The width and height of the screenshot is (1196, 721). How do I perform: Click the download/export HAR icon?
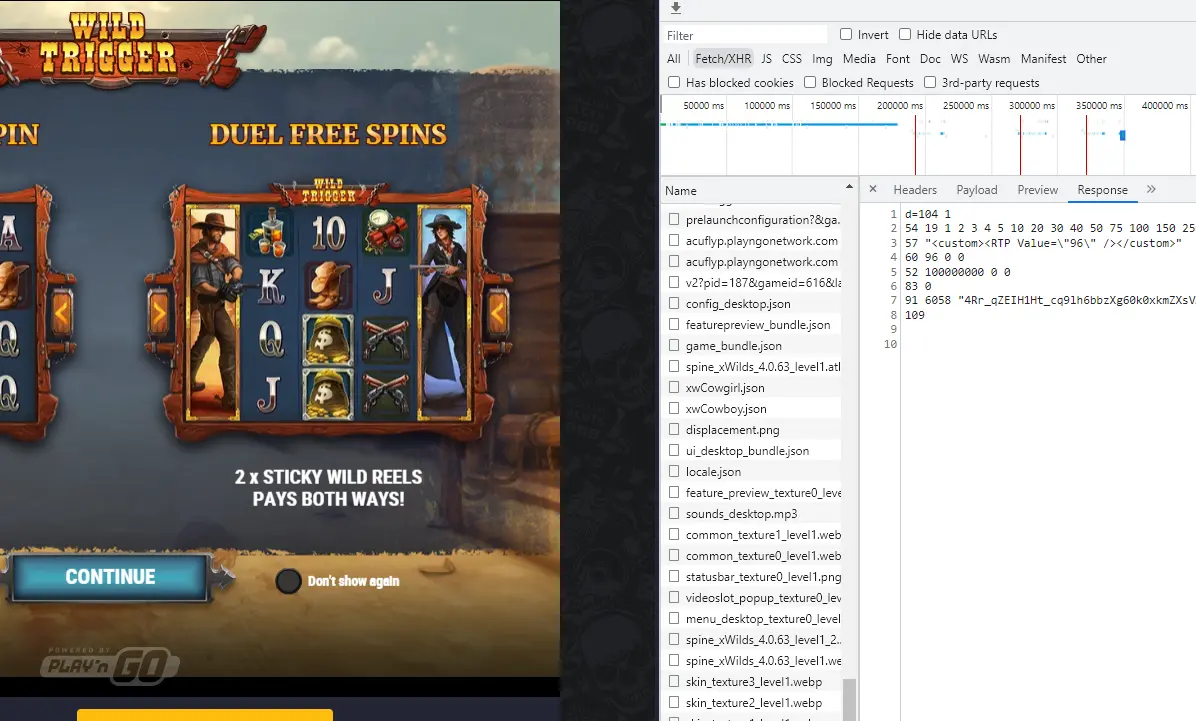(x=675, y=8)
